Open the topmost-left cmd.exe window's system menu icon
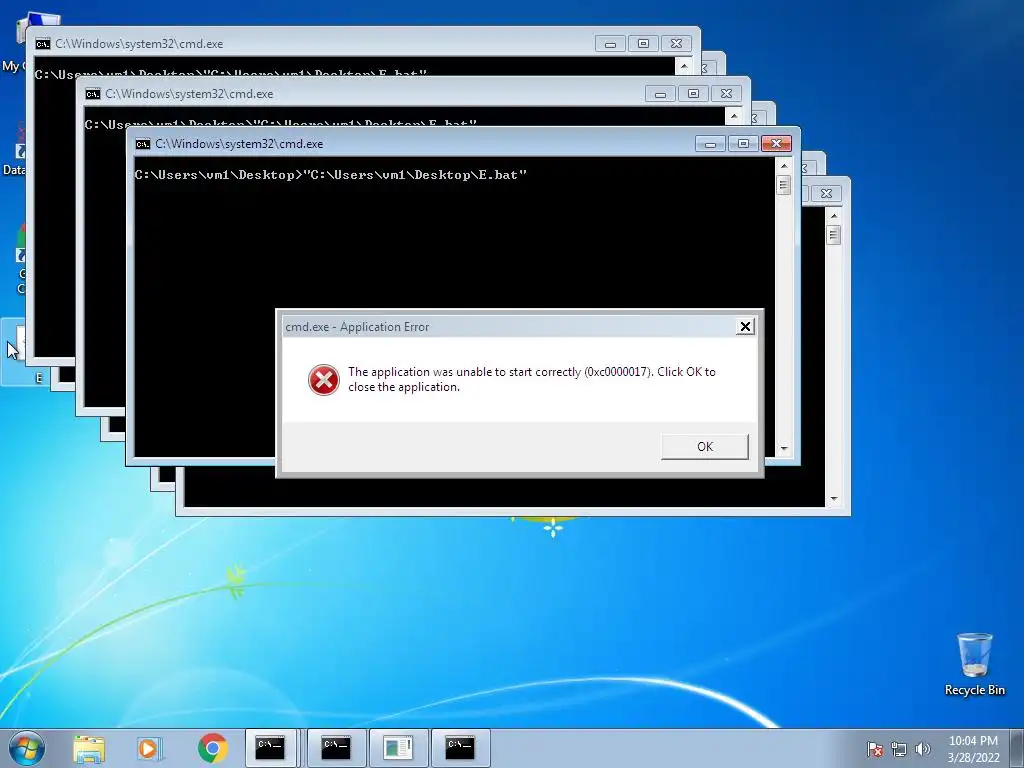This screenshot has height=768, width=1024. point(42,44)
